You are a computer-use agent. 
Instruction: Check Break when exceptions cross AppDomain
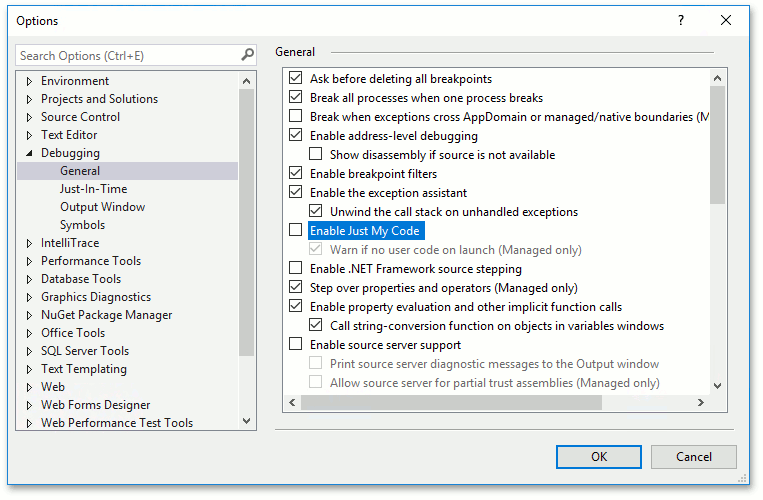pos(295,116)
